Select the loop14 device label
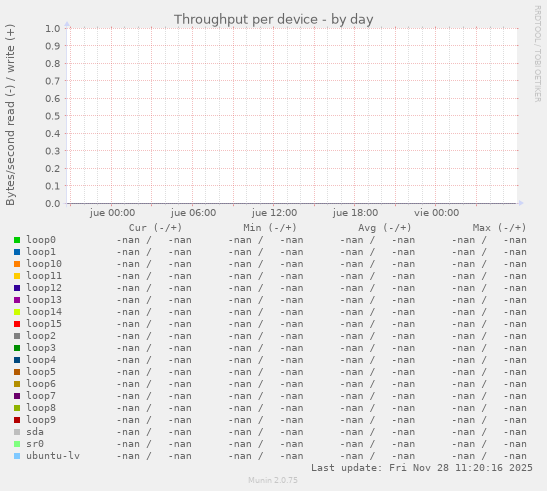Viewport: 547px width, 491px height. pyautogui.click(x=44, y=312)
